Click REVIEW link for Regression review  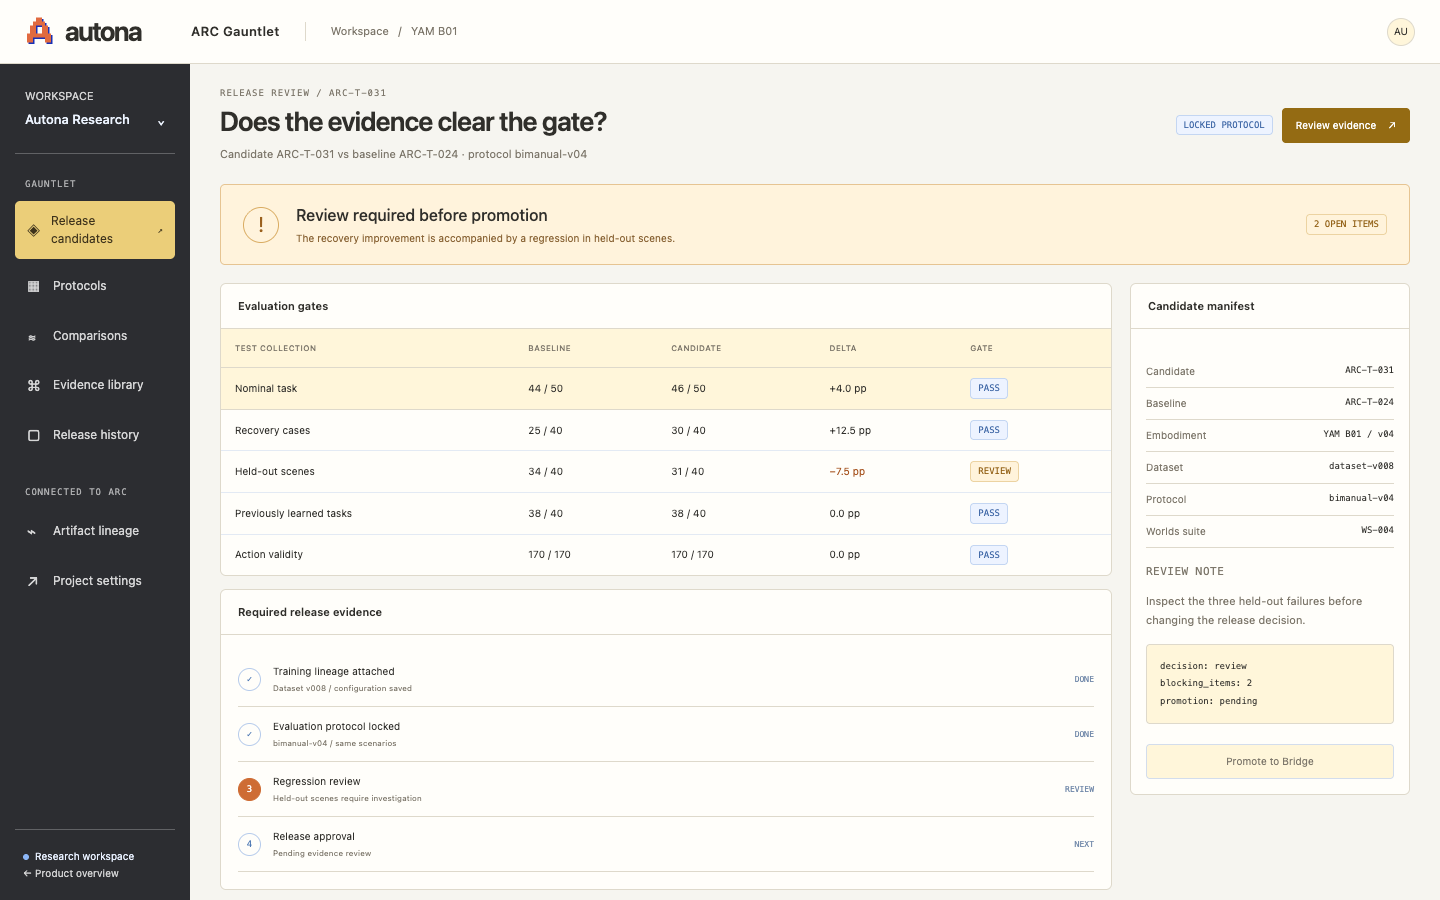(x=1079, y=789)
